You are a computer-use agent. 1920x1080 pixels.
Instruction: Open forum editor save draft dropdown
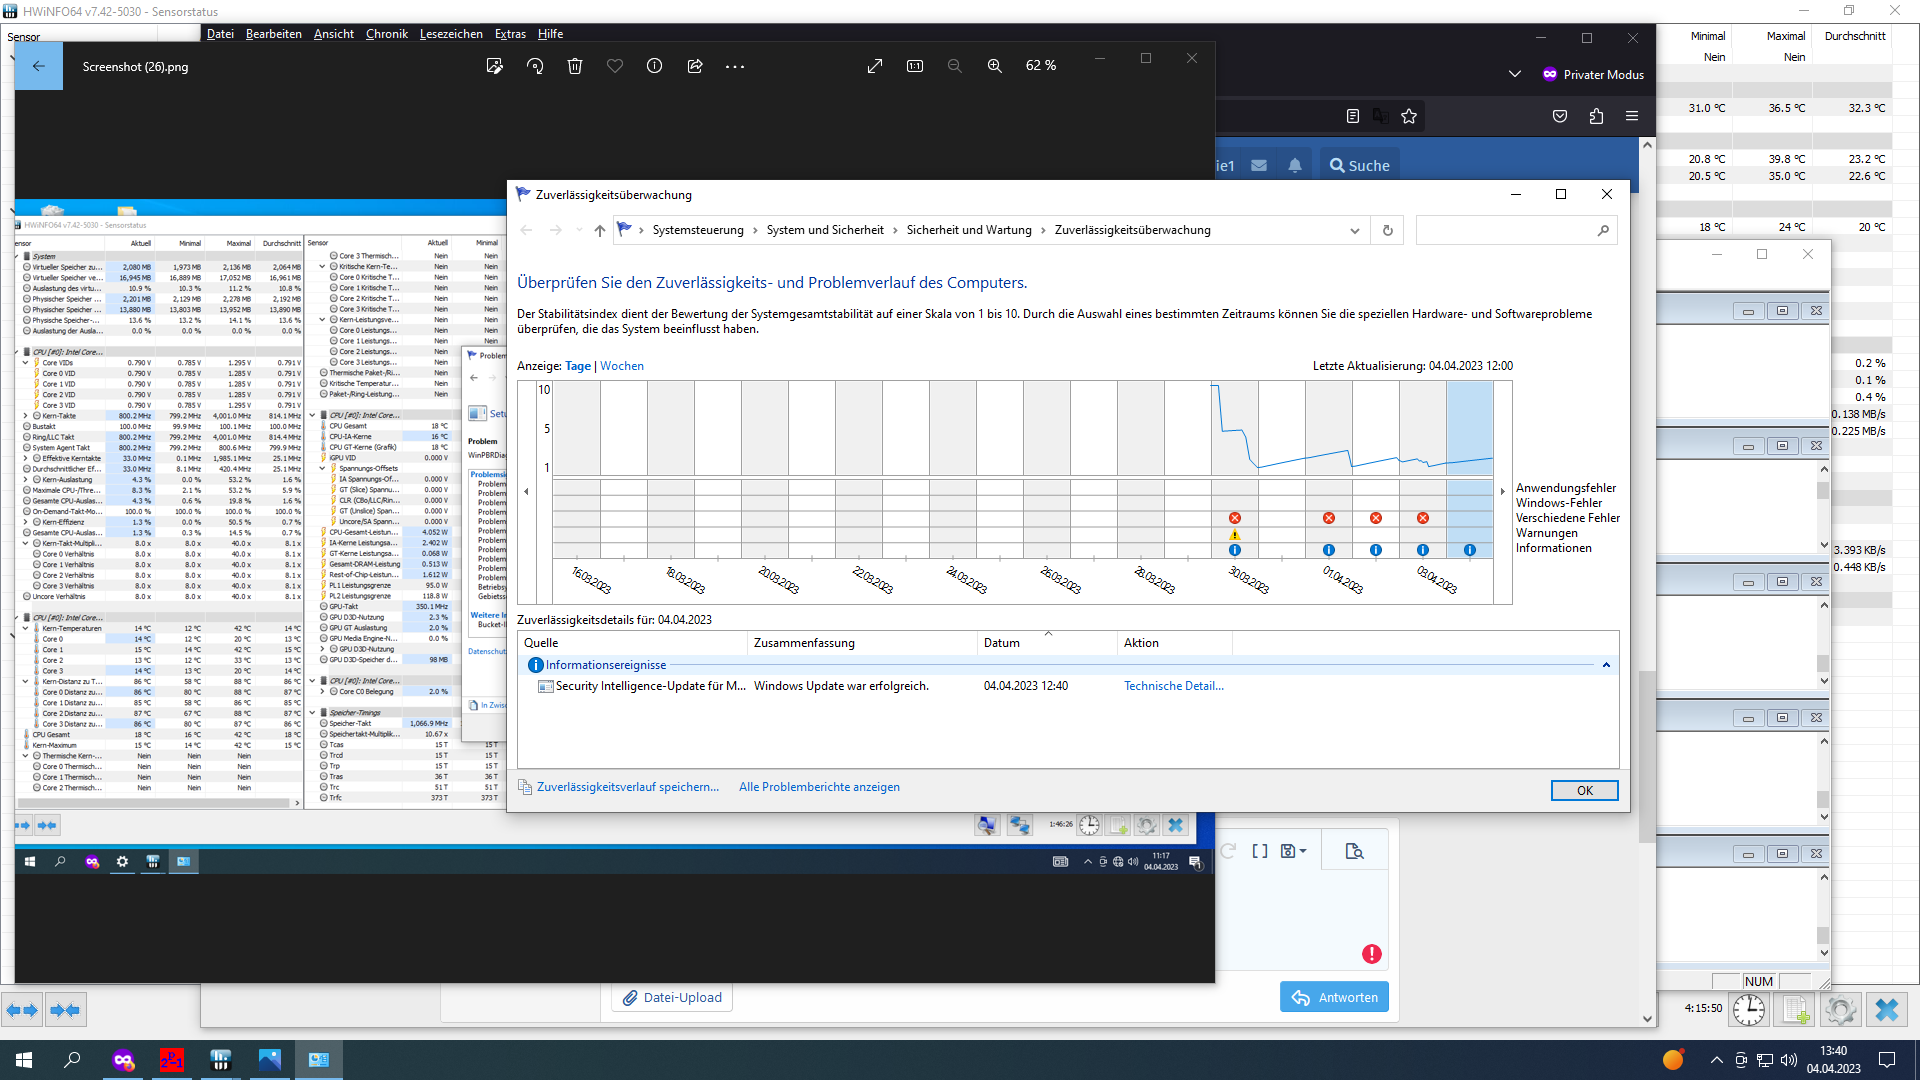[x=1294, y=851]
